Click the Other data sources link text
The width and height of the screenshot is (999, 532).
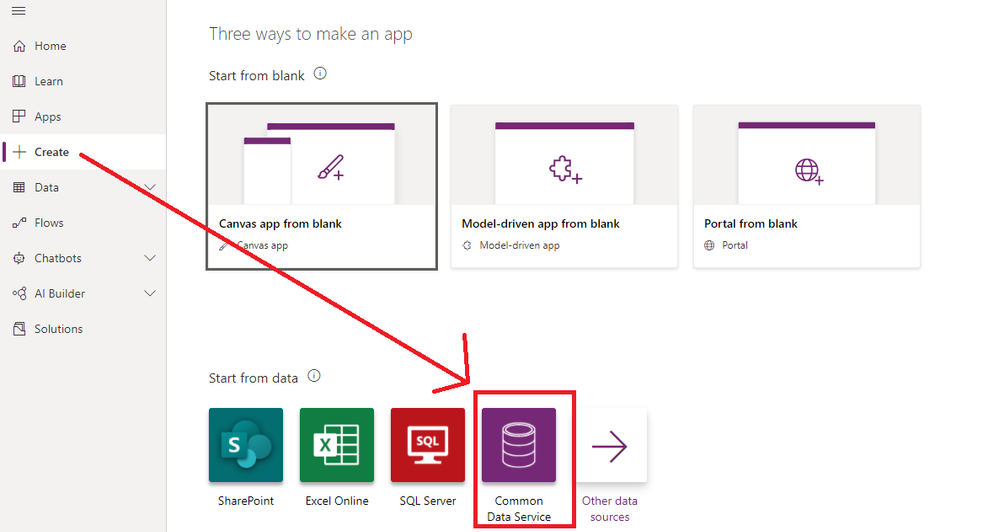pos(610,508)
